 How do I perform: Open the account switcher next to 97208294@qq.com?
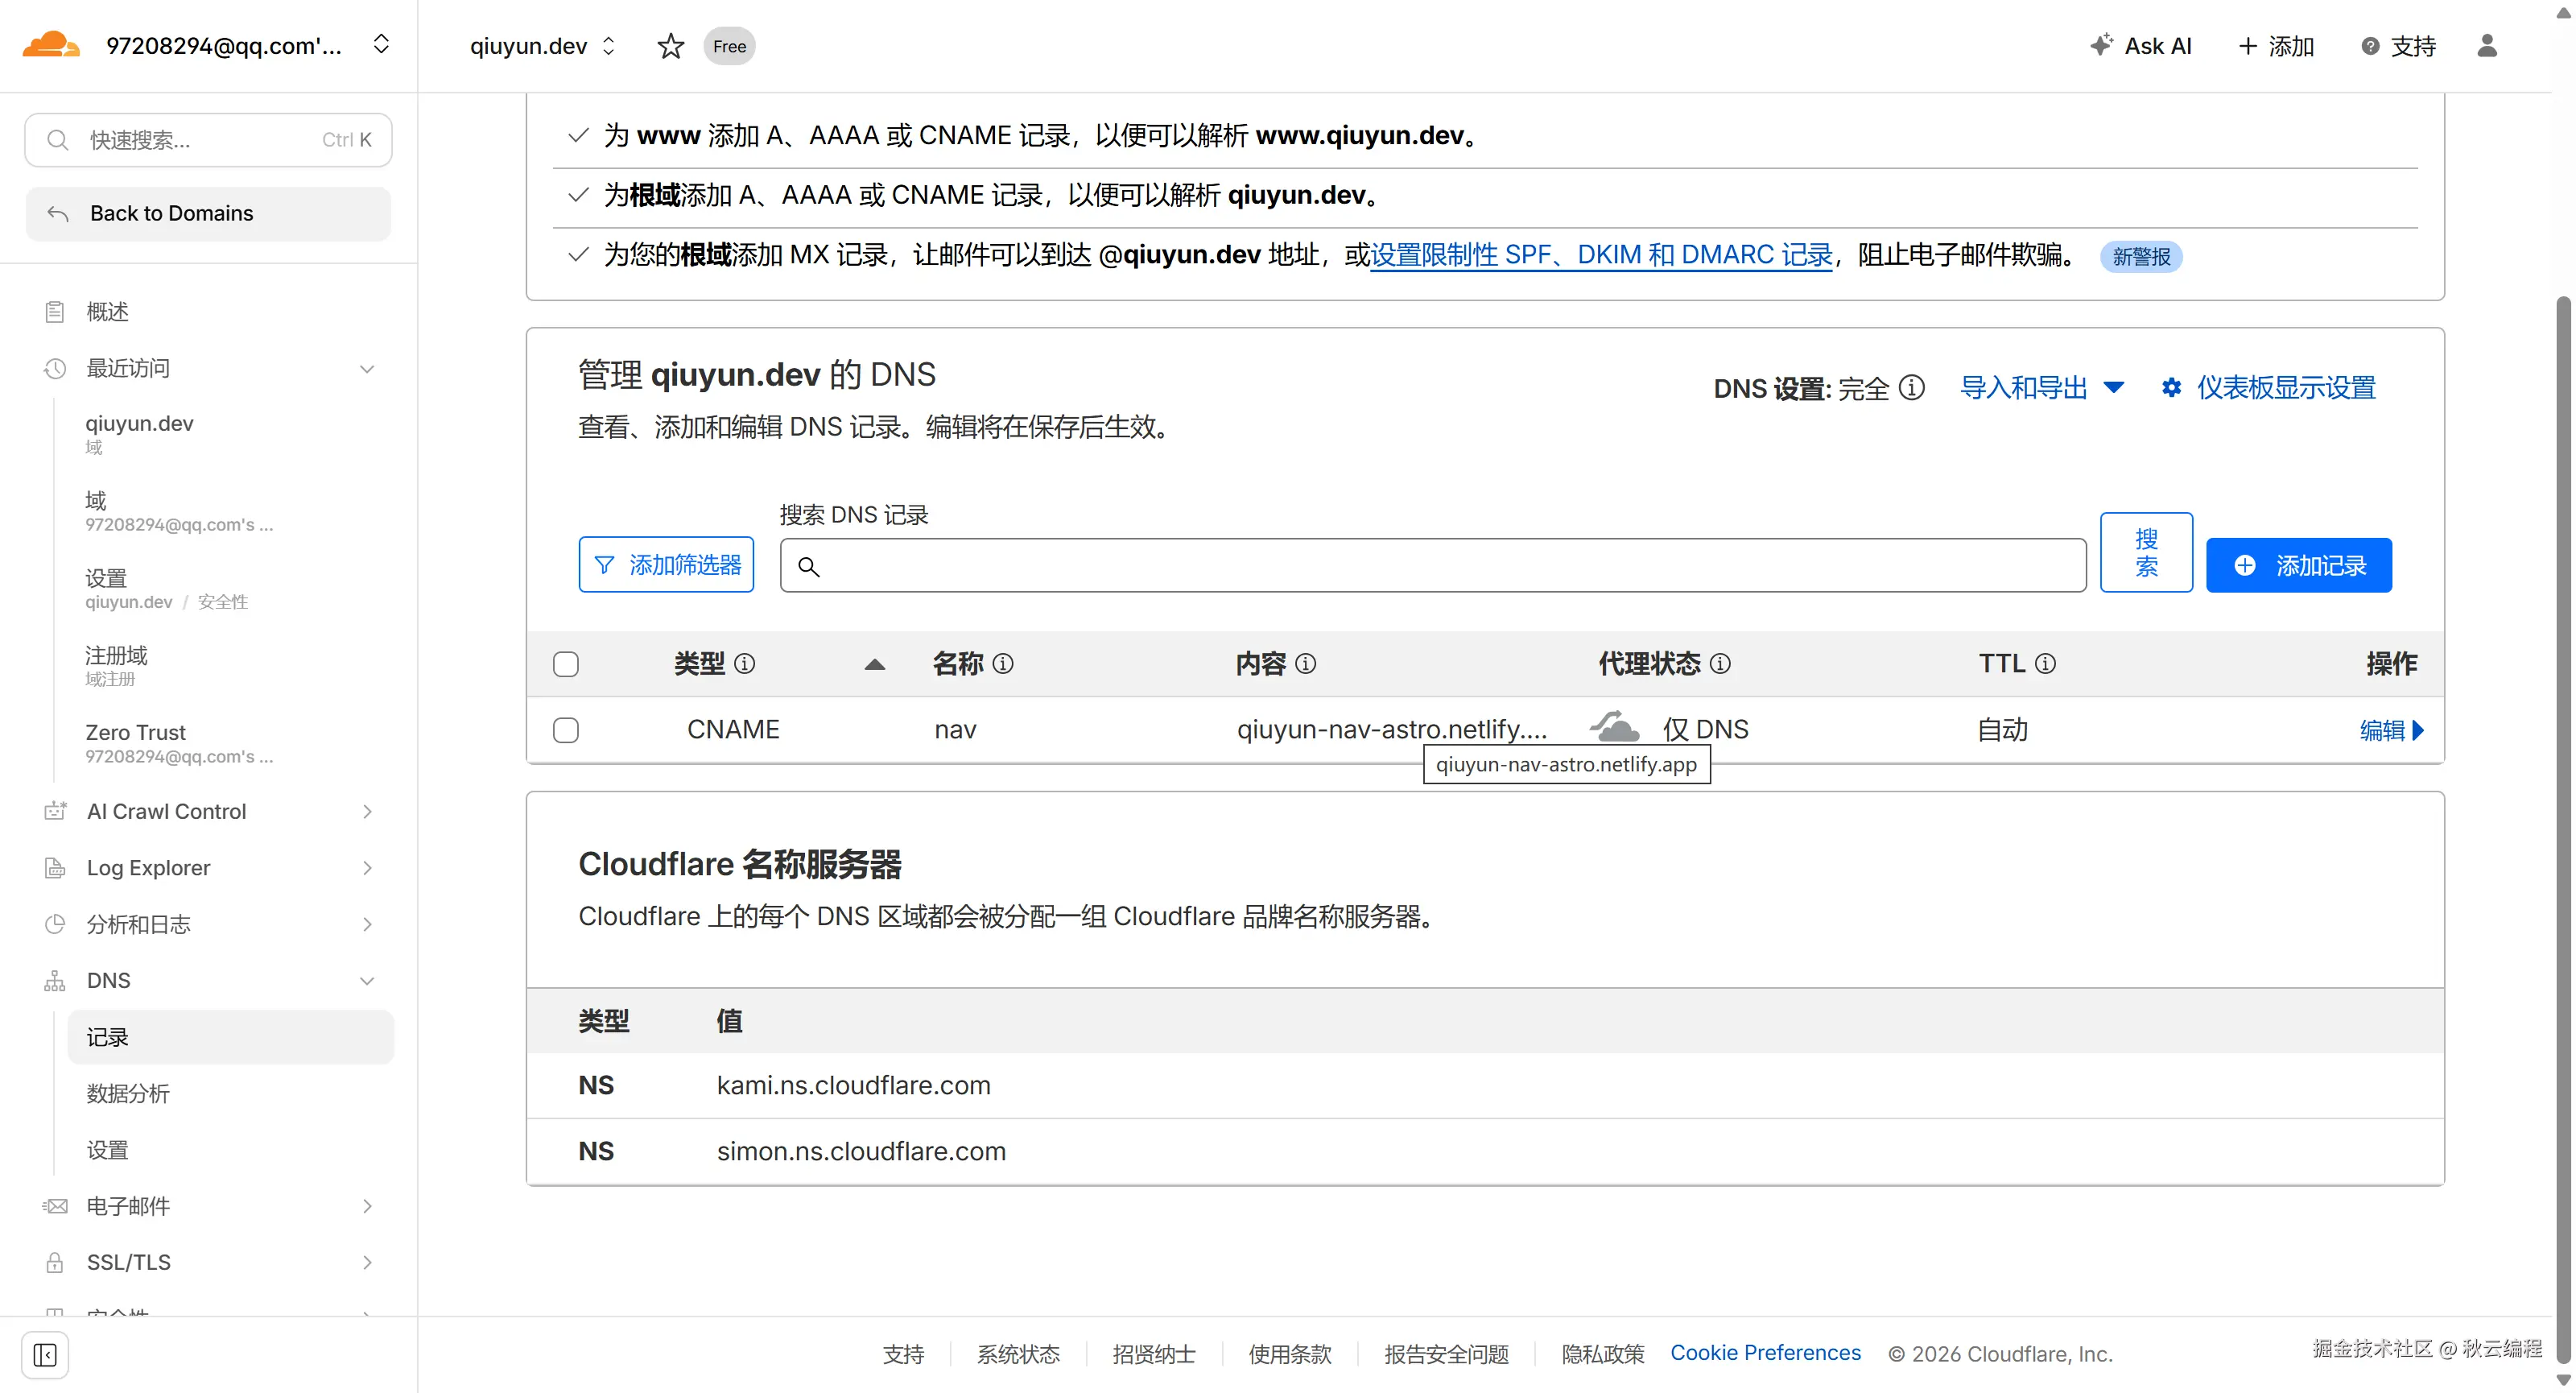[381, 45]
